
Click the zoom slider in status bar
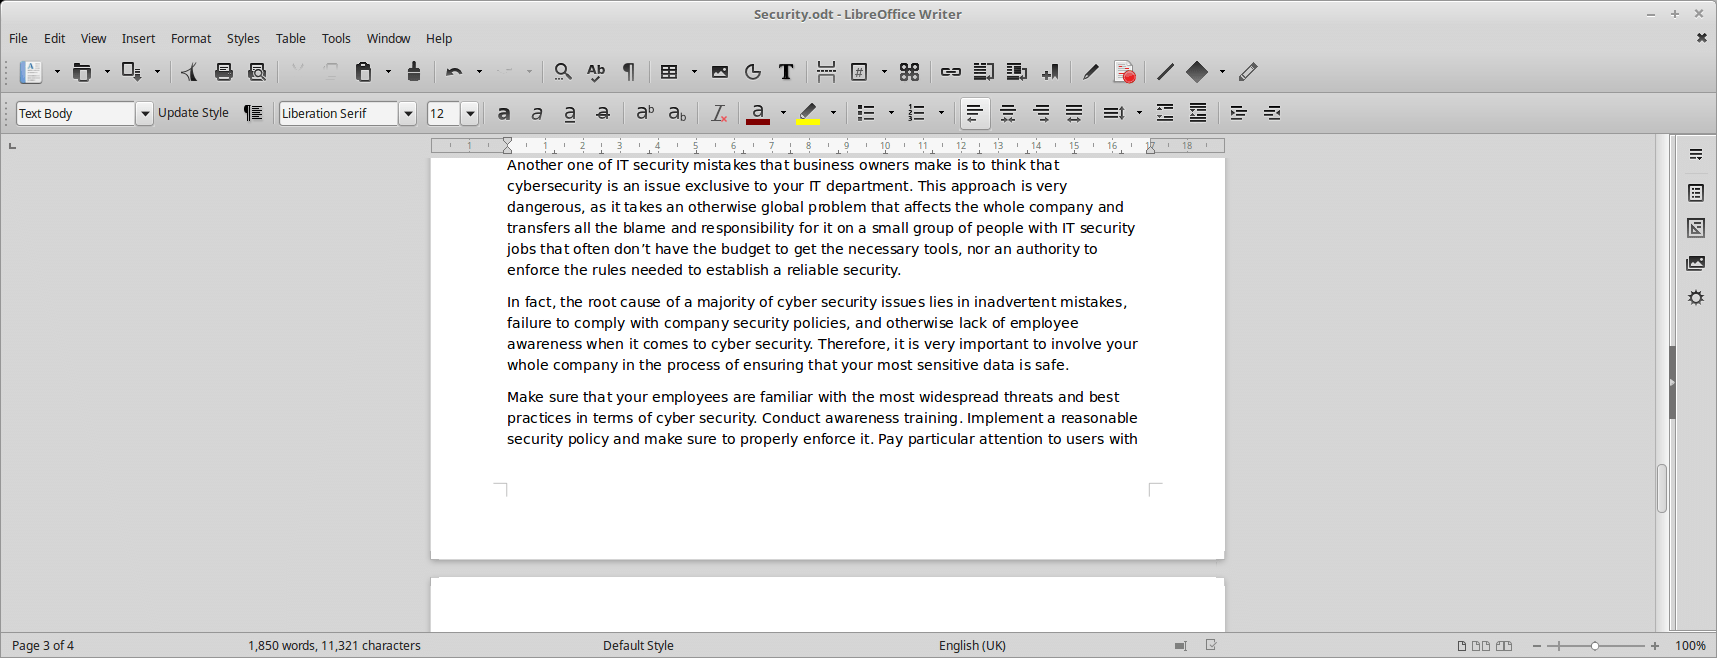point(1595,646)
